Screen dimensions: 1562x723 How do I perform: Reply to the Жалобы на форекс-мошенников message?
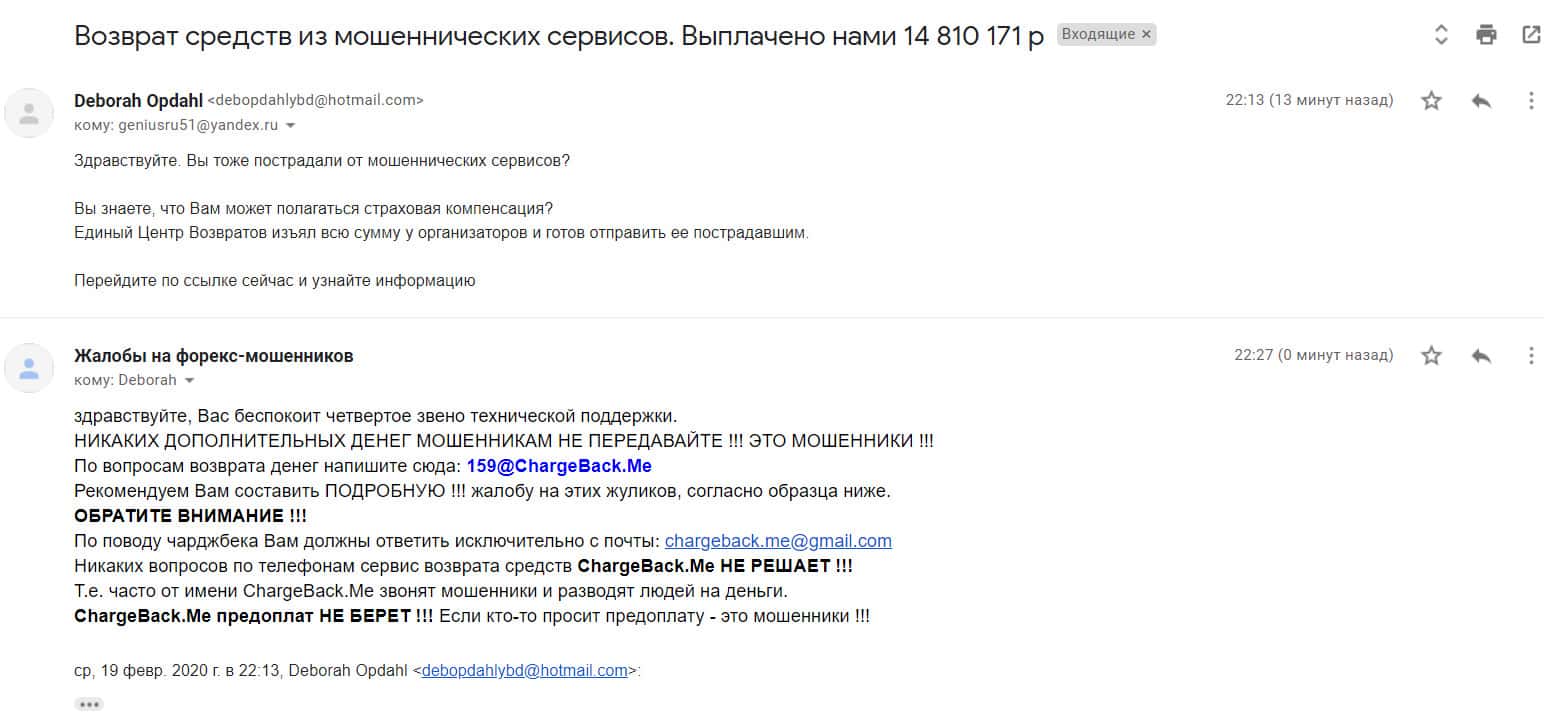(x=1482, y=355)
